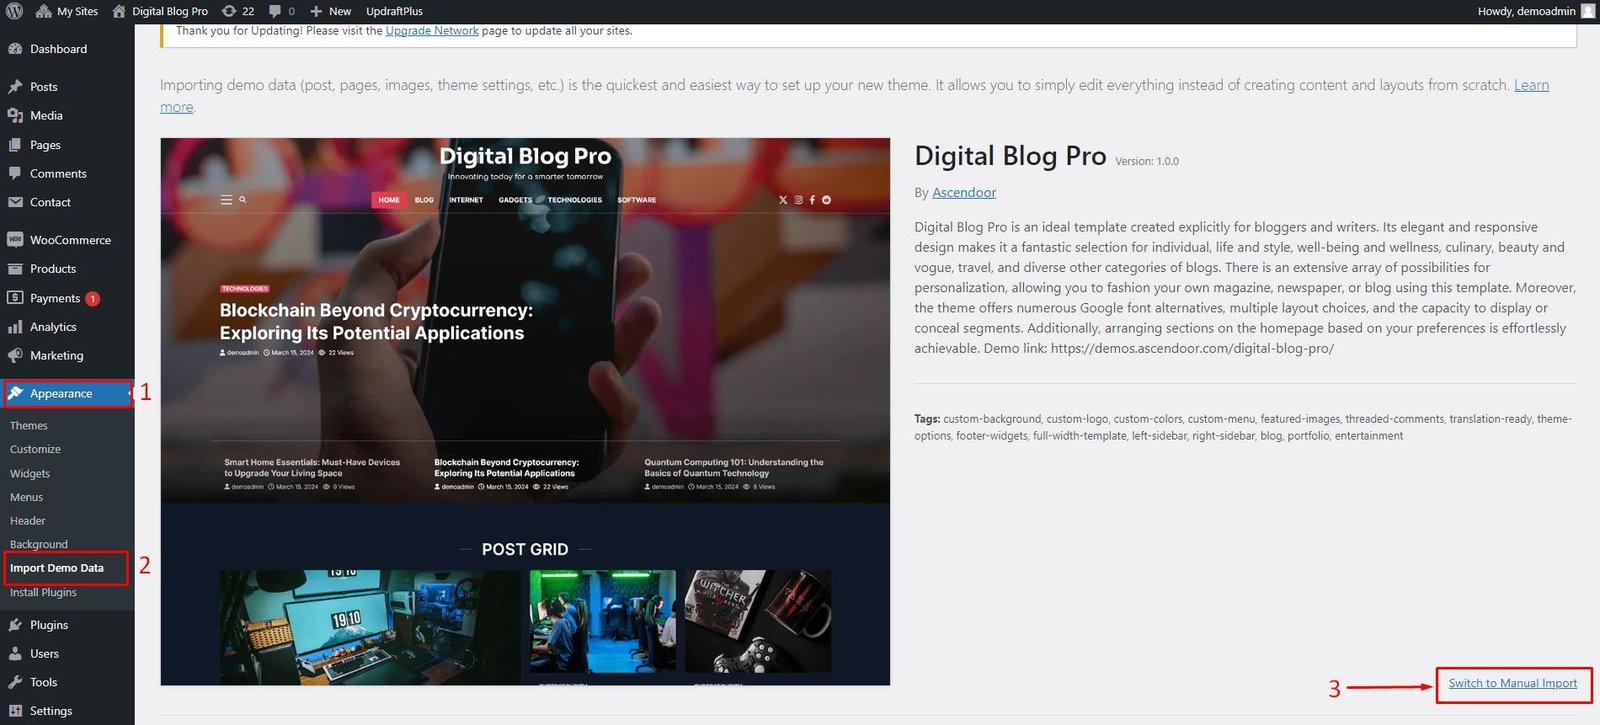Select Import Demo Data submenu item
Viewport: 1600px width, 725px height.
(57, 568)
